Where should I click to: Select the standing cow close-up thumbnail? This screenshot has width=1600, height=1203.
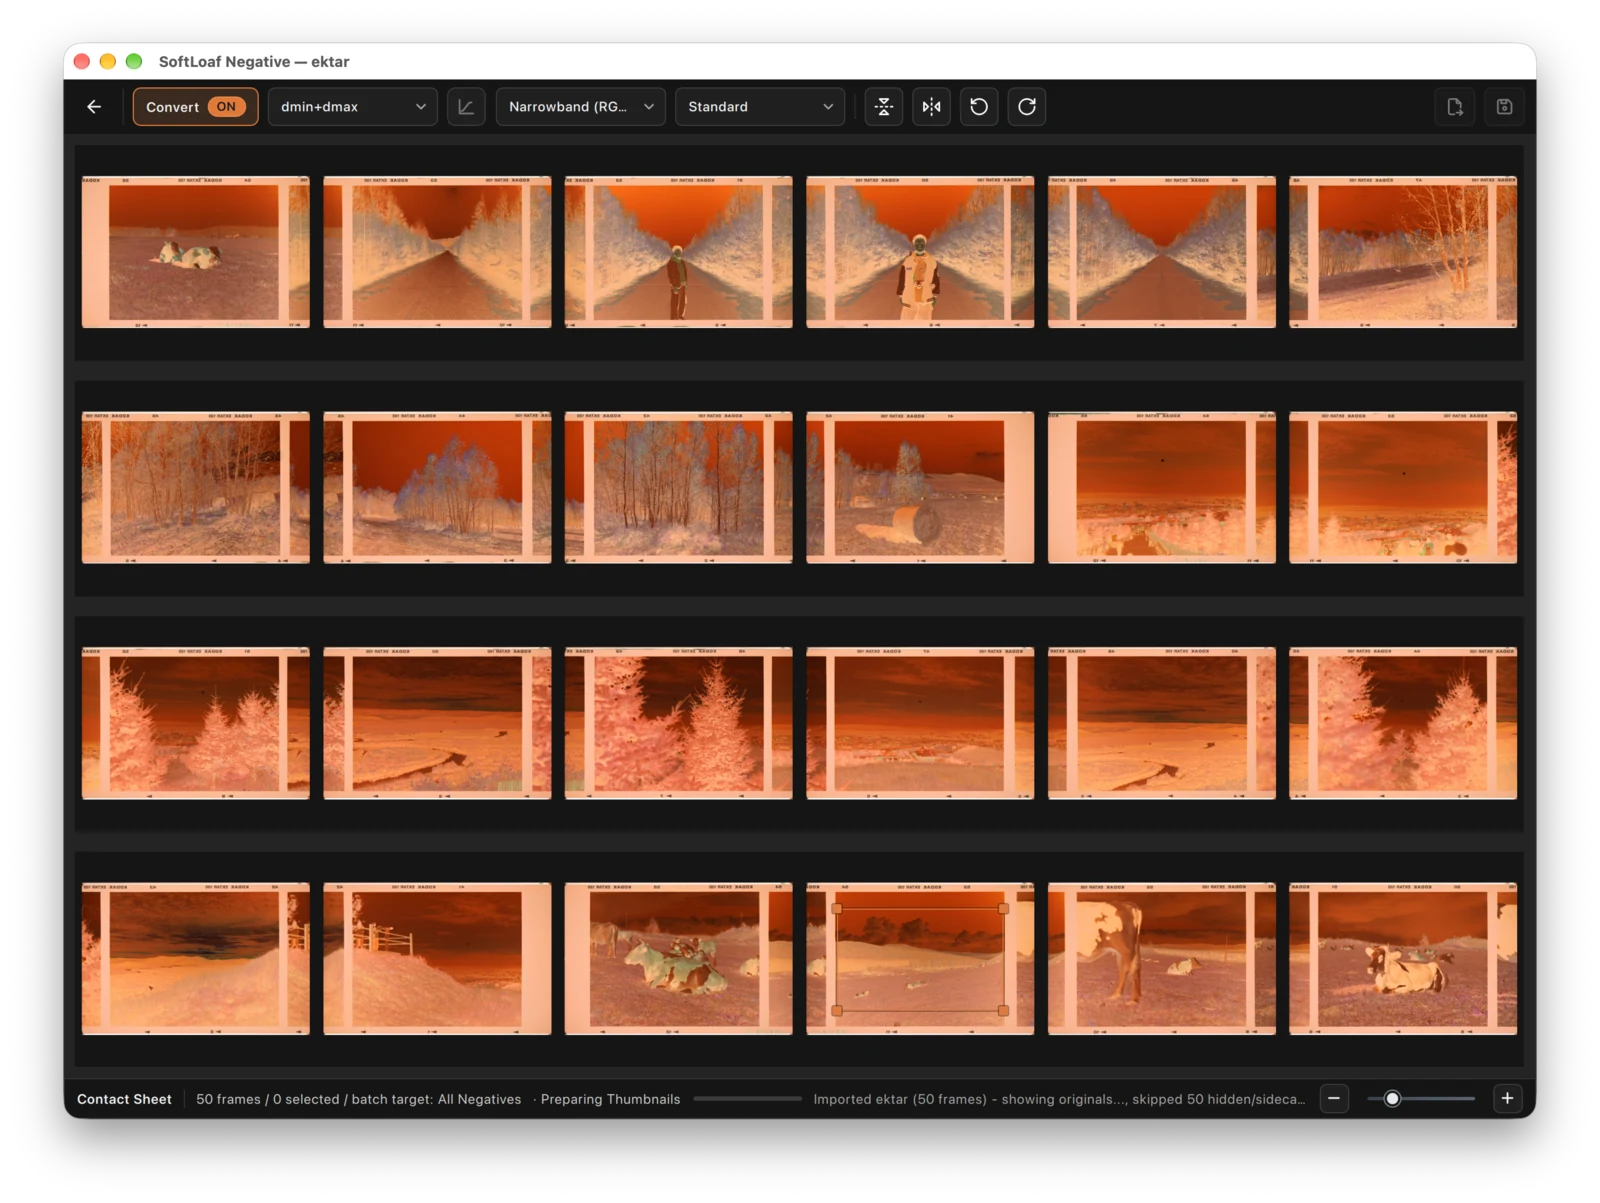pyautogui.click(x=1162, y=959)
